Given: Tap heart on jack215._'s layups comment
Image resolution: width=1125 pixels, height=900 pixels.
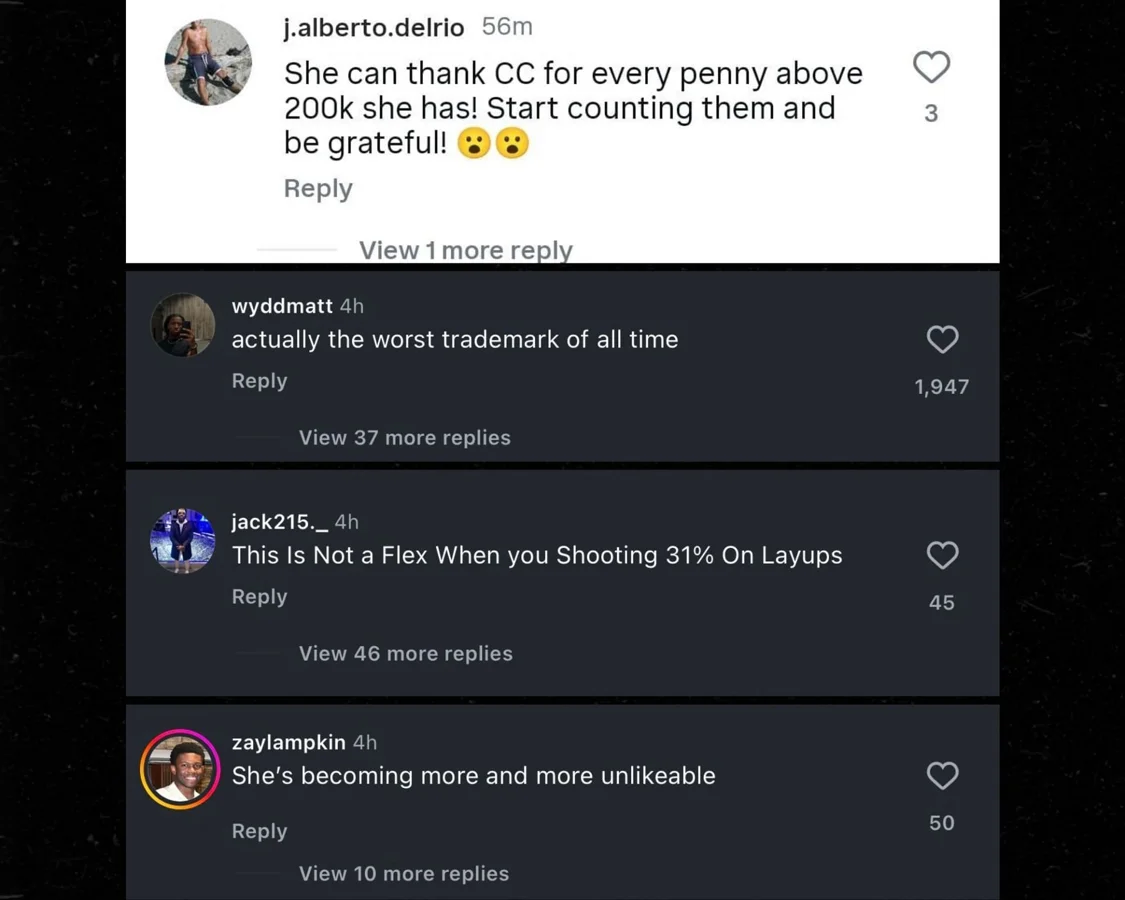Looking at the screenshot, I should pos(942,556).
